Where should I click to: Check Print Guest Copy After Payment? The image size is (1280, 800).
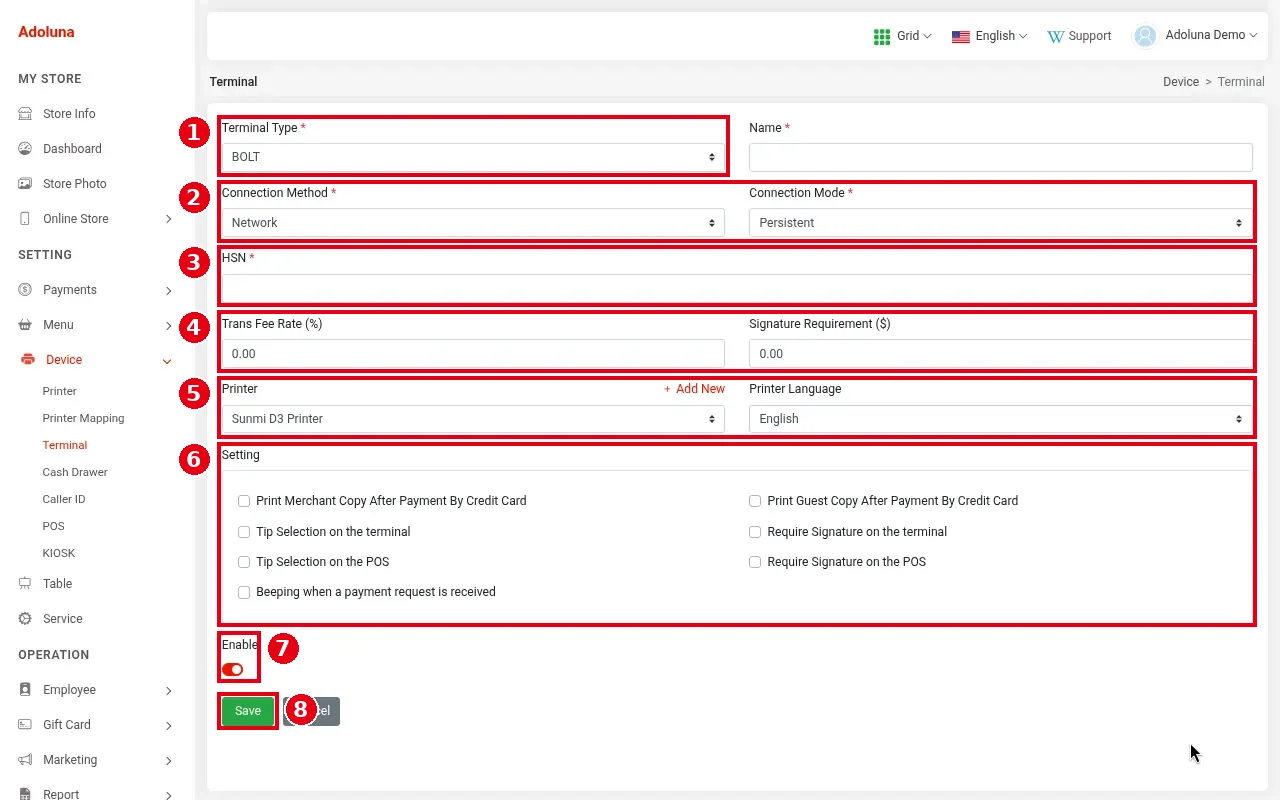pos(755,501)
